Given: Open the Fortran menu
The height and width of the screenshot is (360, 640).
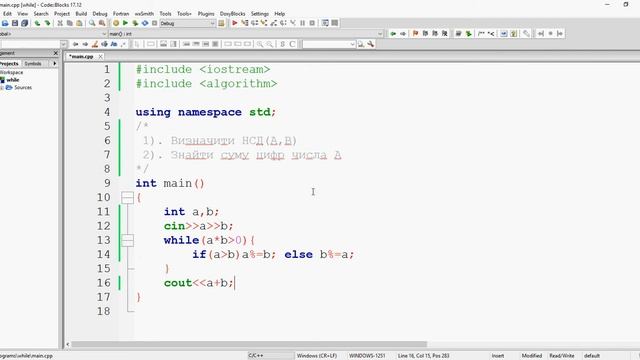Looking at the screenshot, I should coord(121,13).
